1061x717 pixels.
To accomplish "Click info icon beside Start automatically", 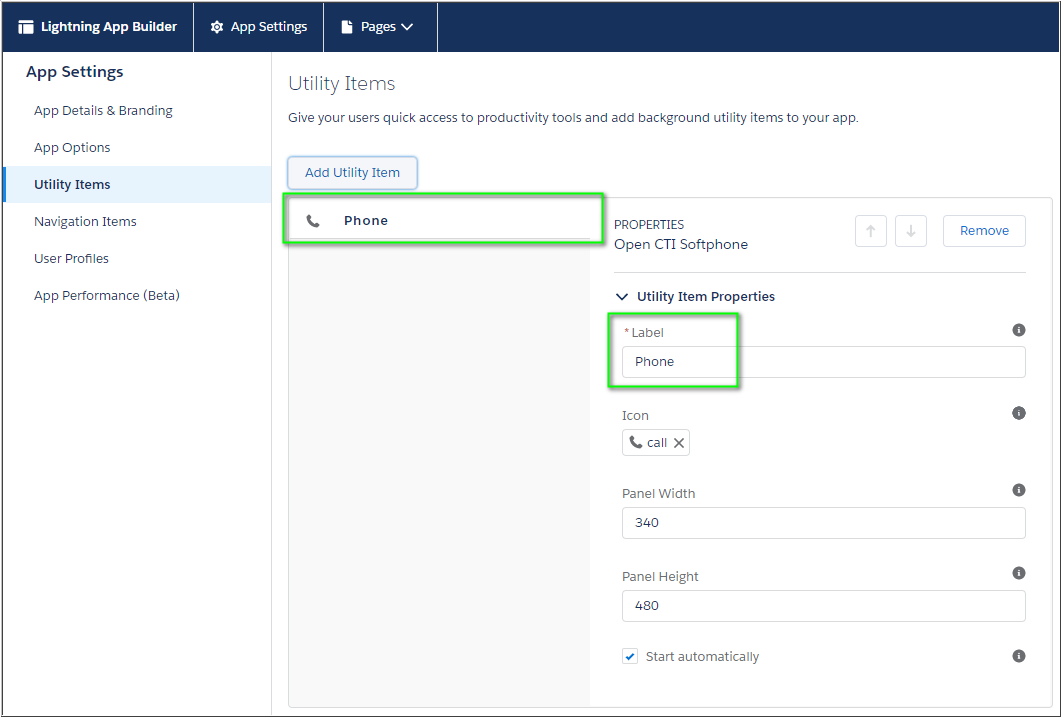I will pyautogui.click(x=1018, y=656).
